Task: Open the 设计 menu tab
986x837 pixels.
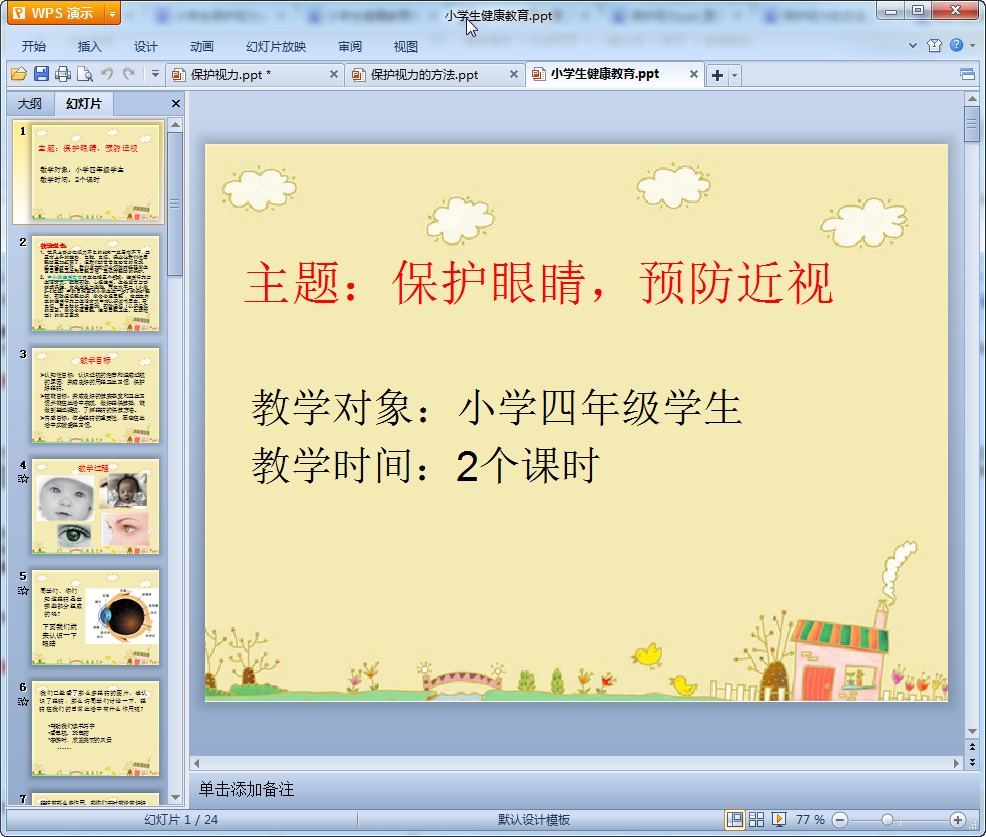Action: click(x=145, y=47)
